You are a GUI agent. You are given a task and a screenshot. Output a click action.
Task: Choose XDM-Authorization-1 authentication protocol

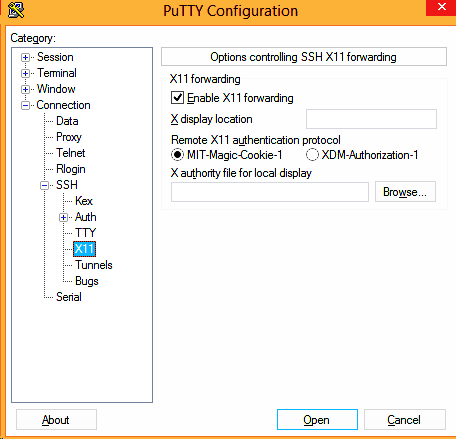click(312, 155)
